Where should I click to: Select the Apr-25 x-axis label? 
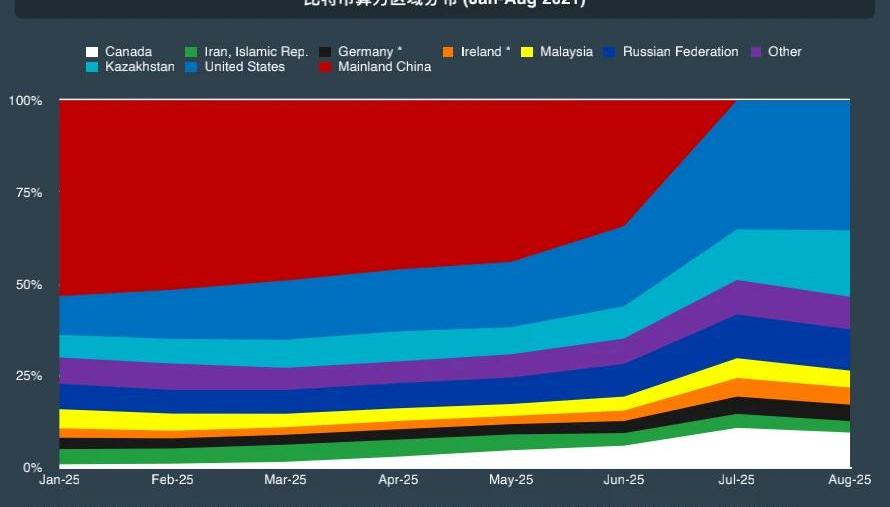pyautogui.click(x=398, y=481)
